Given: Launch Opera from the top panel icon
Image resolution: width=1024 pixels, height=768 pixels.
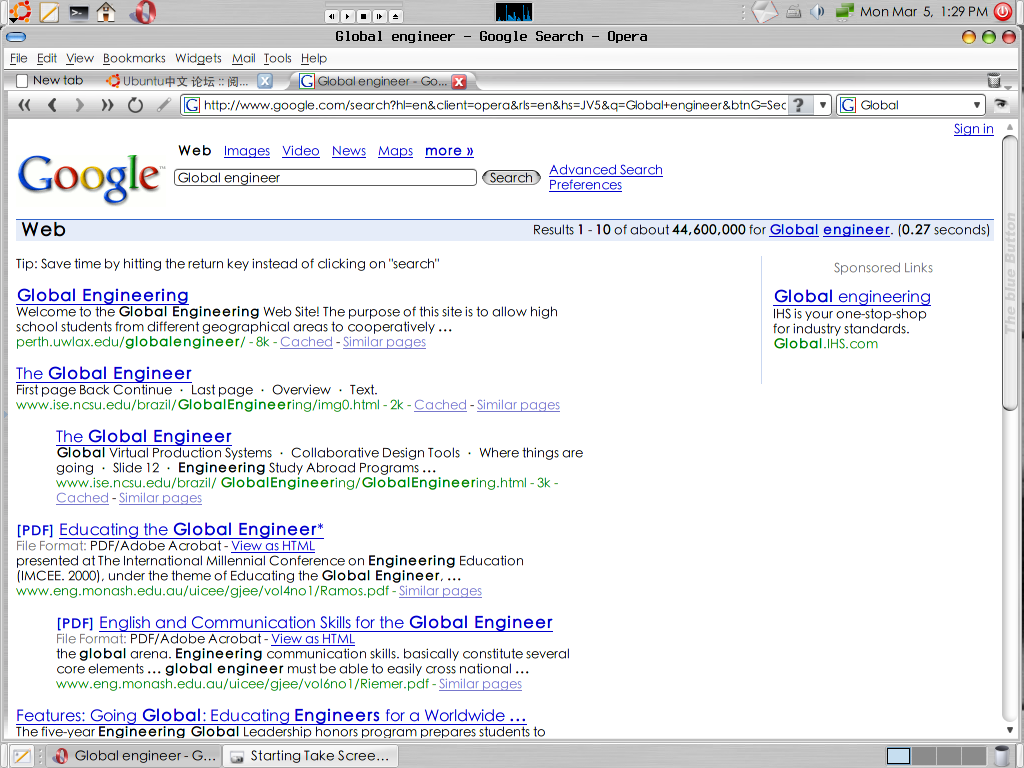Looking at the screenshot, I should point(144,12).
